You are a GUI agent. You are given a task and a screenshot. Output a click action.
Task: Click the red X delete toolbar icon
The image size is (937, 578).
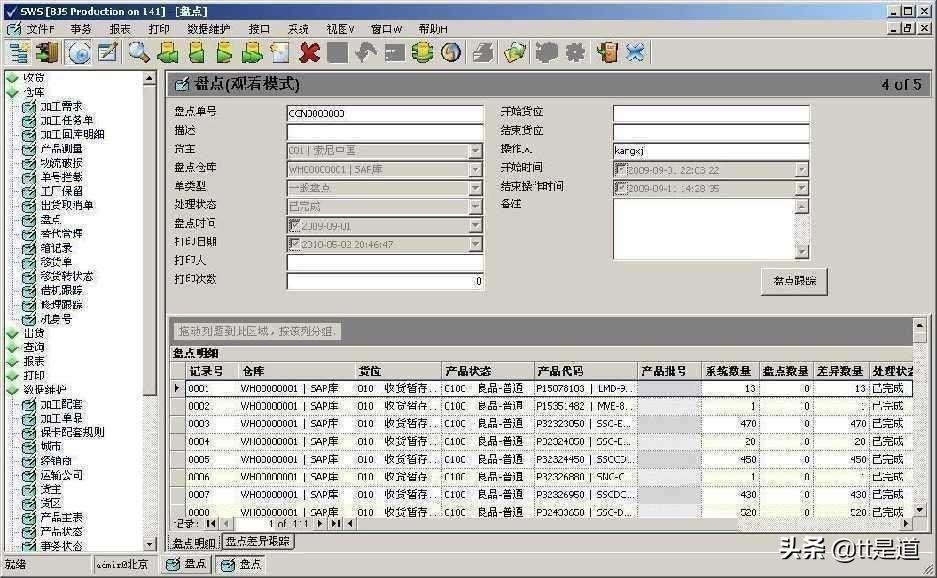309,53
